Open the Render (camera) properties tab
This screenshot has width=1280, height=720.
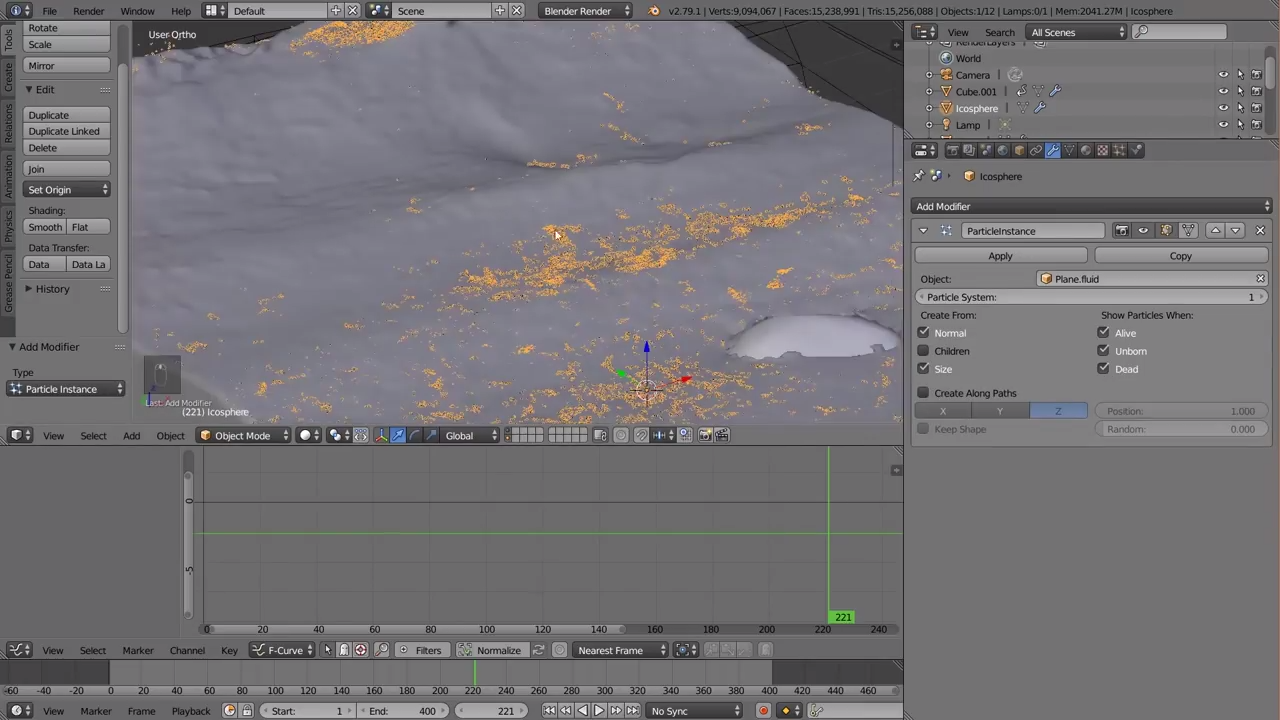coord(952,150)
